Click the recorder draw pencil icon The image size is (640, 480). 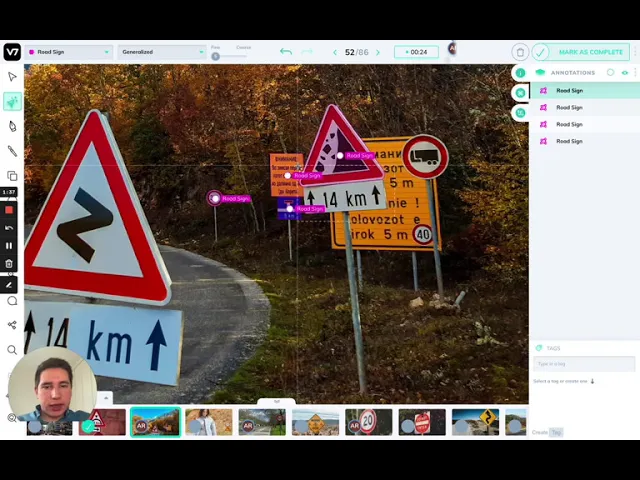(x=9, y=285)
